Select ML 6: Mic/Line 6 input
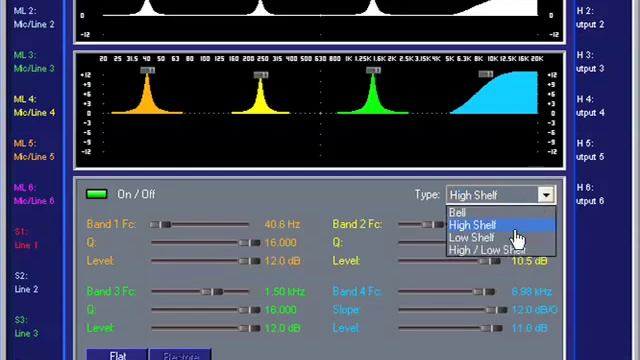 tap(34, 194)
